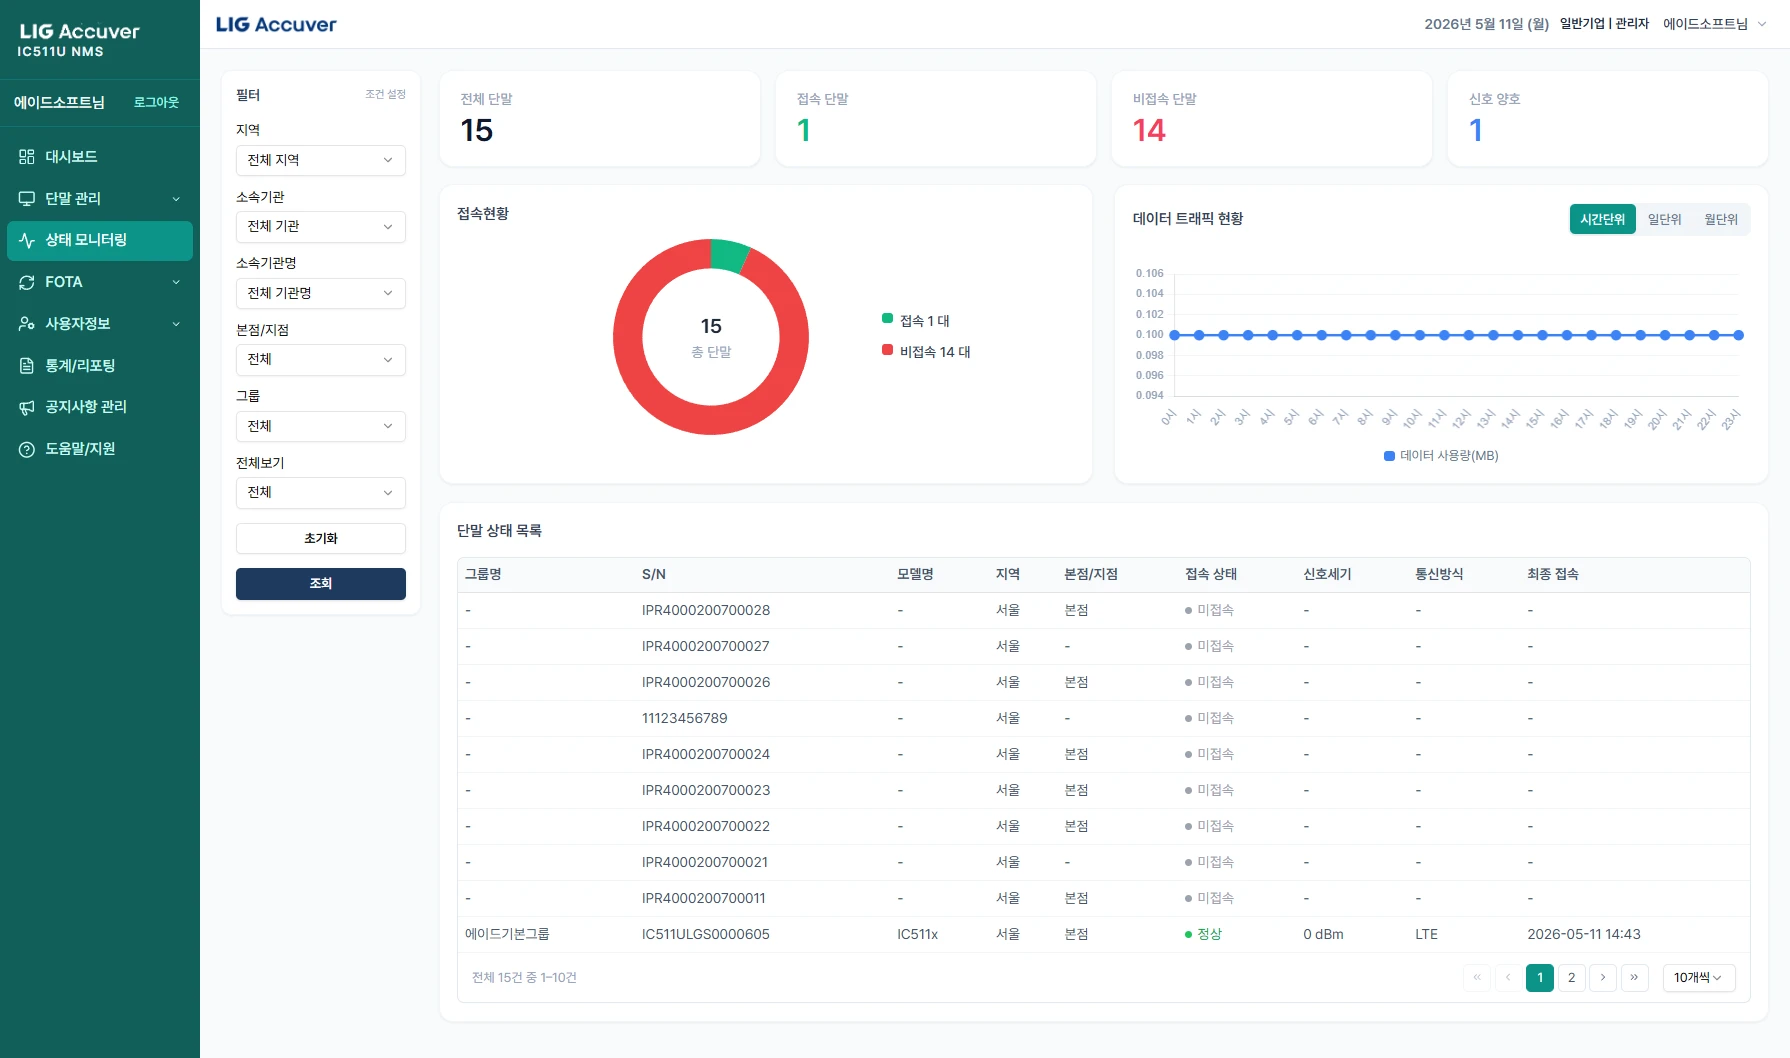The width and height of the screenshot is (1790, 1058).
Task: Select serial number 11123456789
Action: pos(685,718)
